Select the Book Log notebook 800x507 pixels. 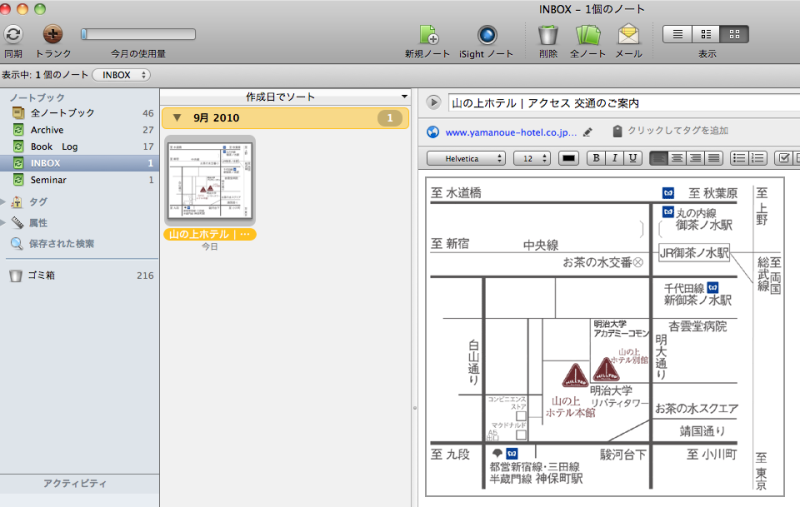tap(54, 146)
